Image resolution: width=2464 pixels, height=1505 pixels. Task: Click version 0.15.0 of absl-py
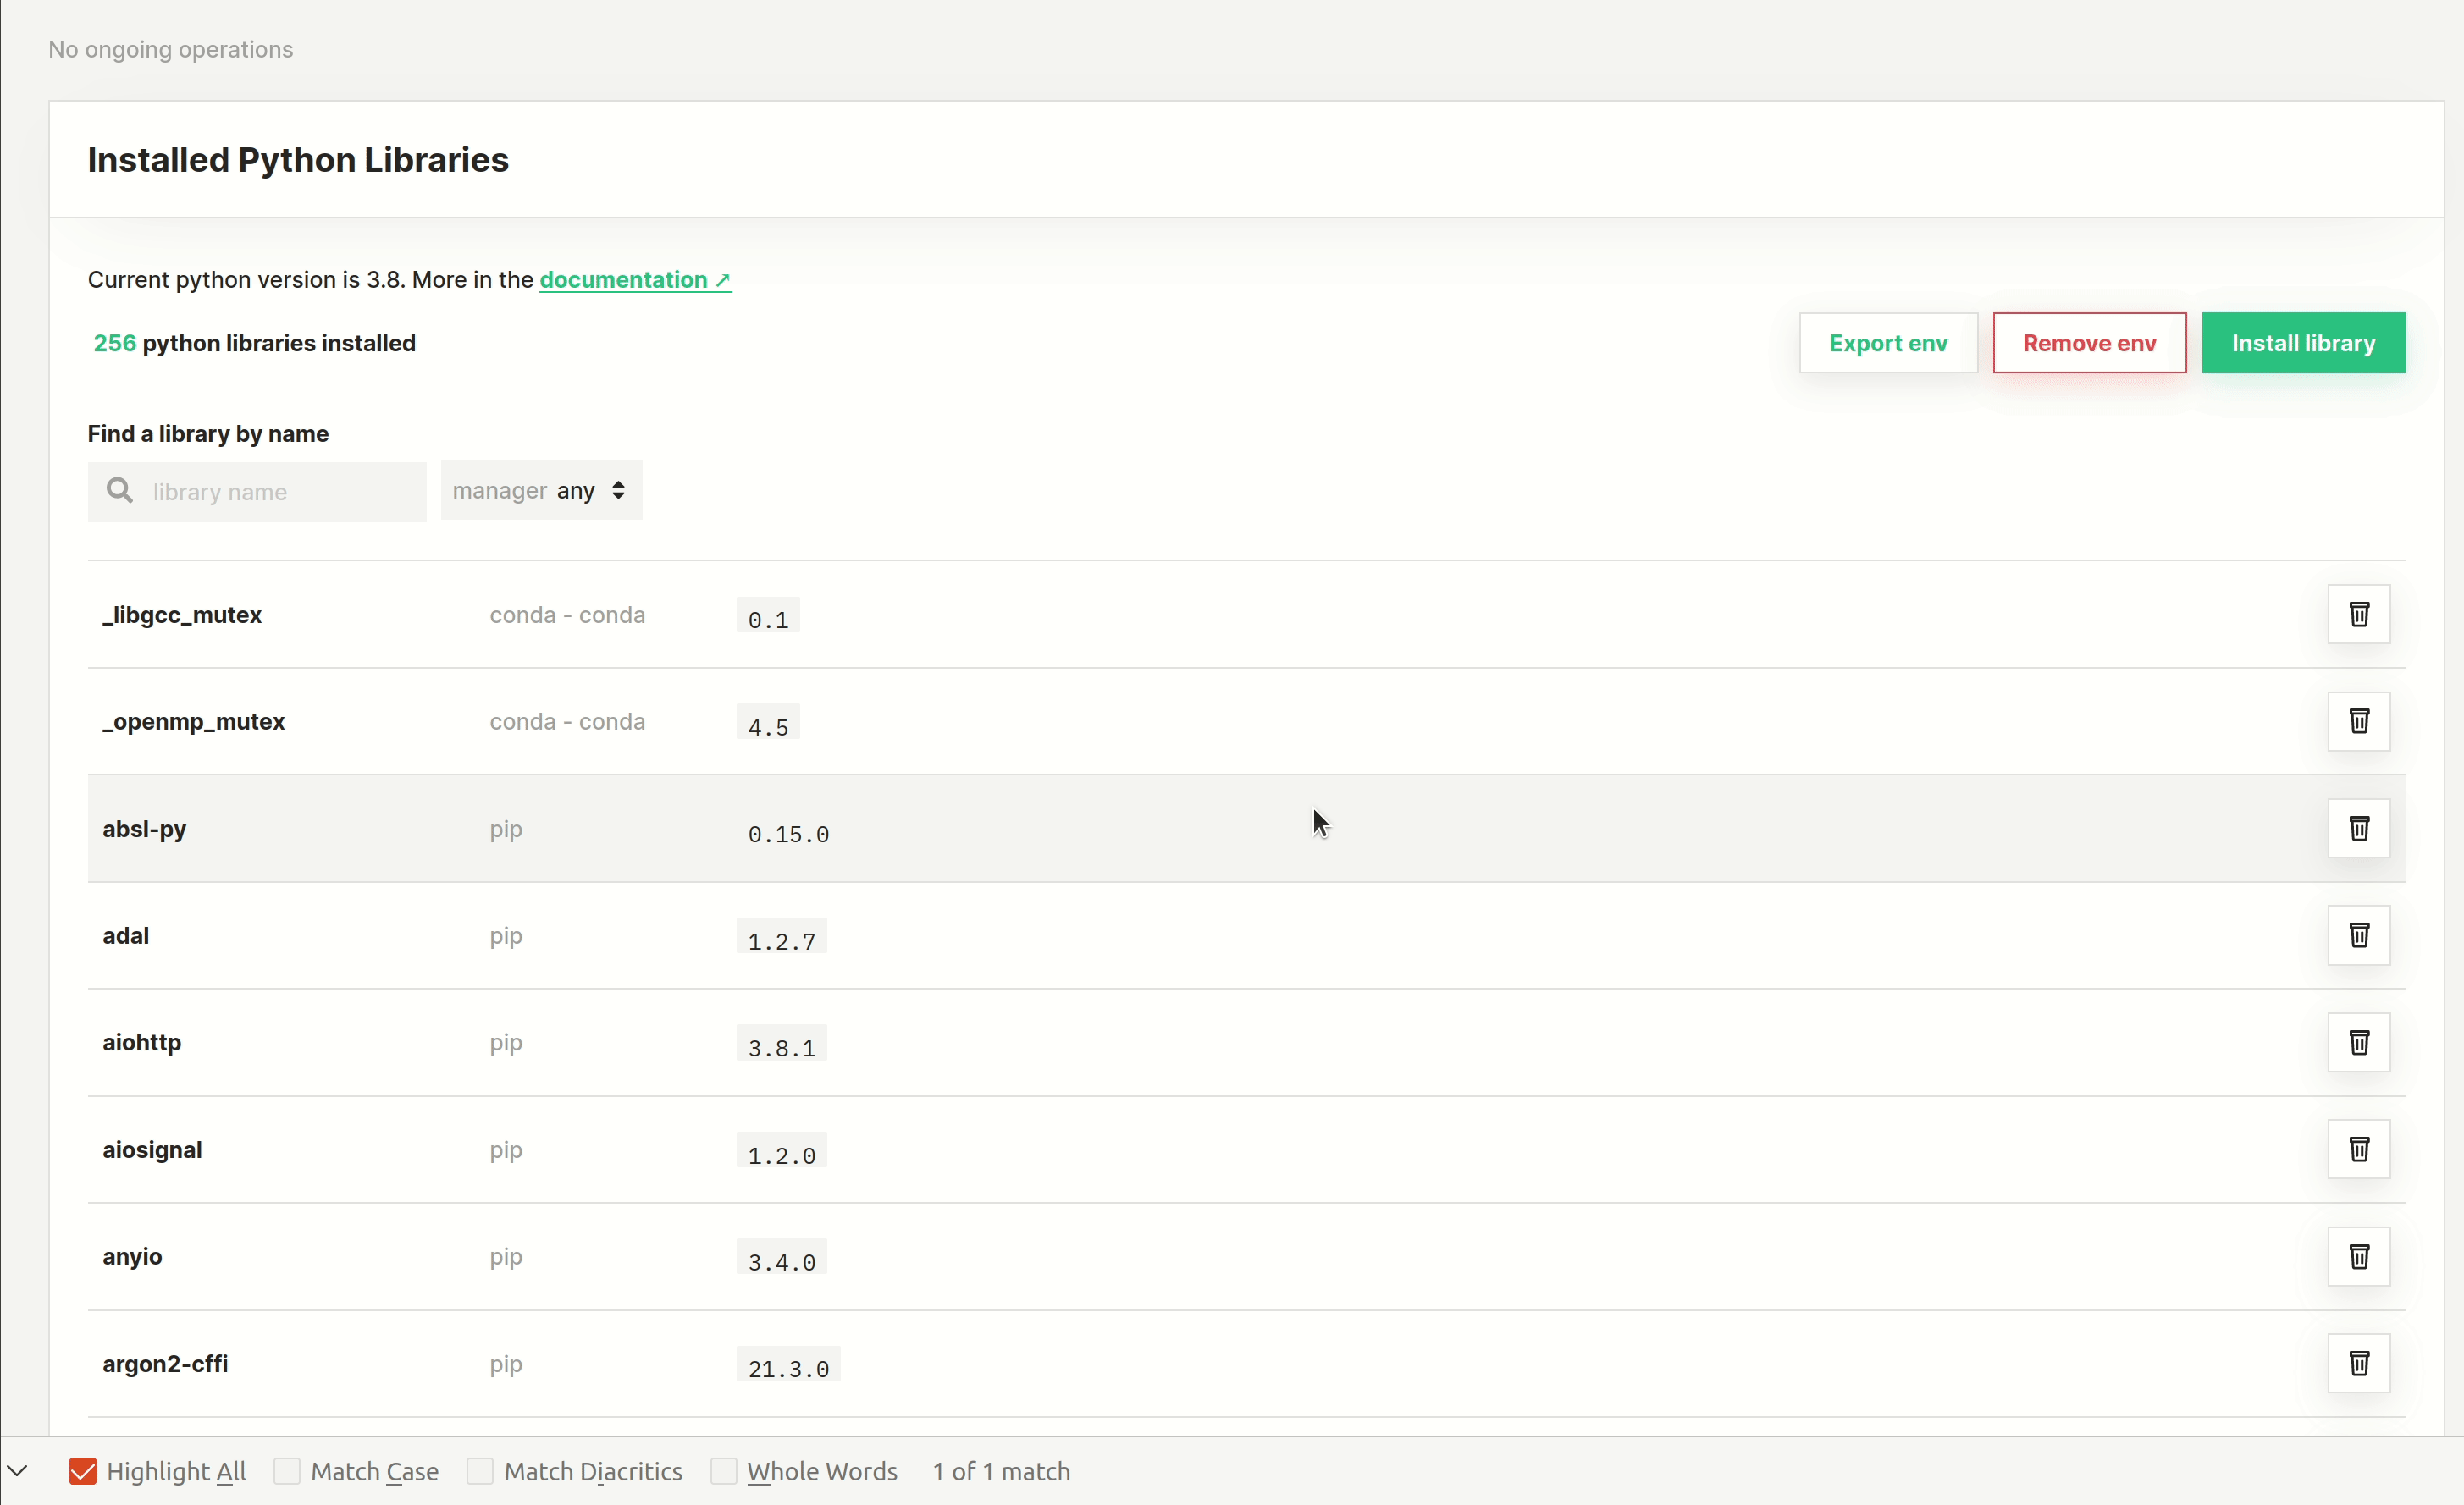[788, 834]
